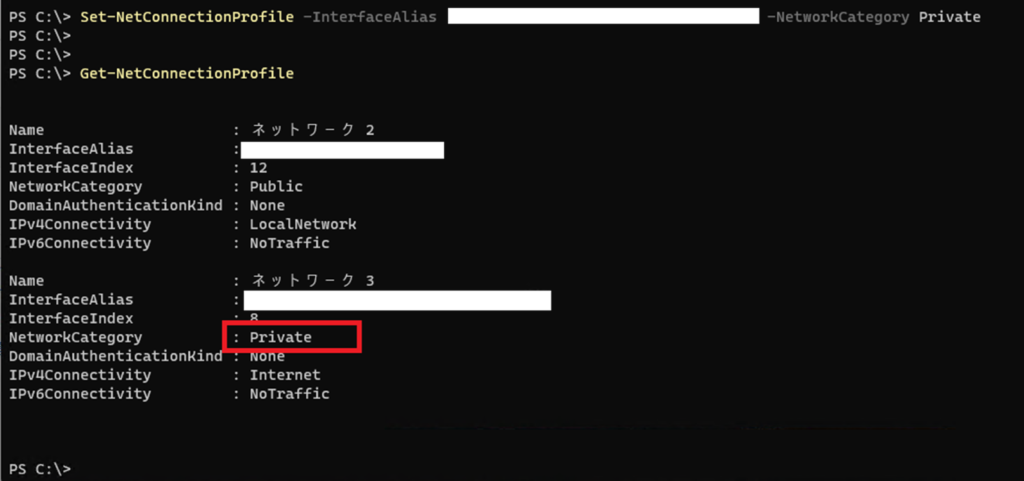Click the Get-NetConnectionProfile command text
Screen dimensions: 1024x481
pos(187,74)
